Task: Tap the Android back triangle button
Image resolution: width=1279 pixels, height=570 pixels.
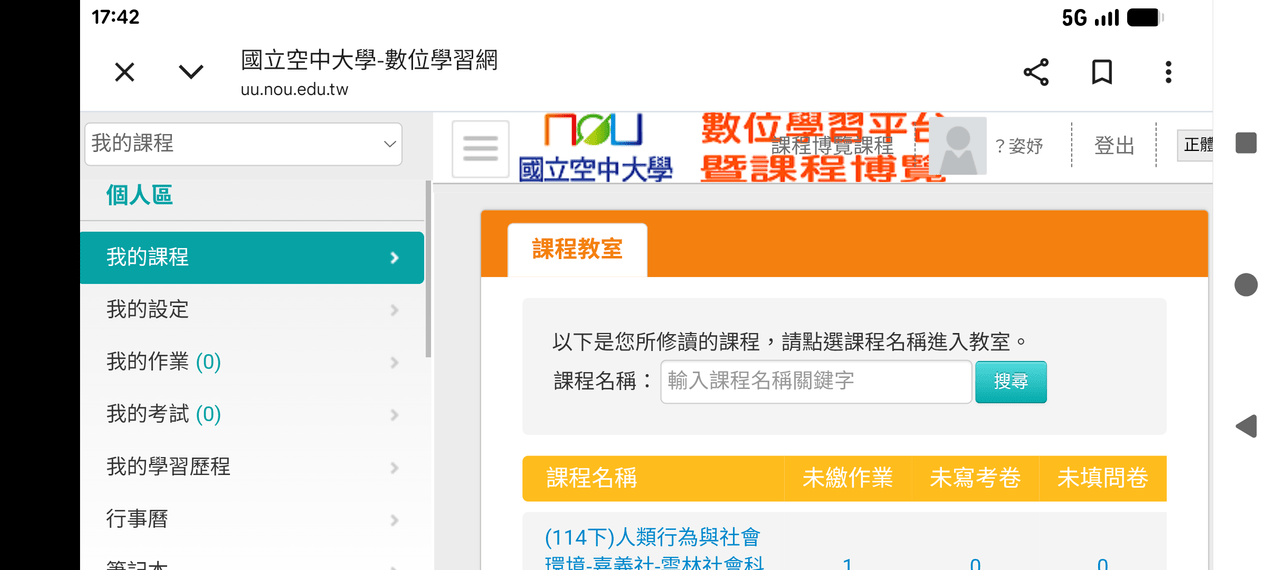Action: (1246, 427)
